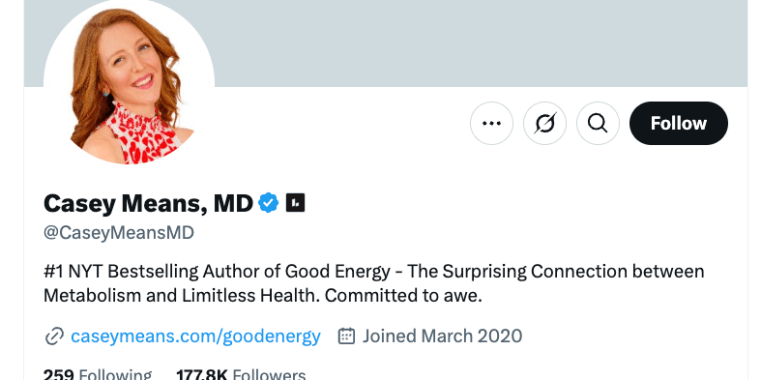
Task: Click the magnifier search profile icon
Action: [598, 123]
